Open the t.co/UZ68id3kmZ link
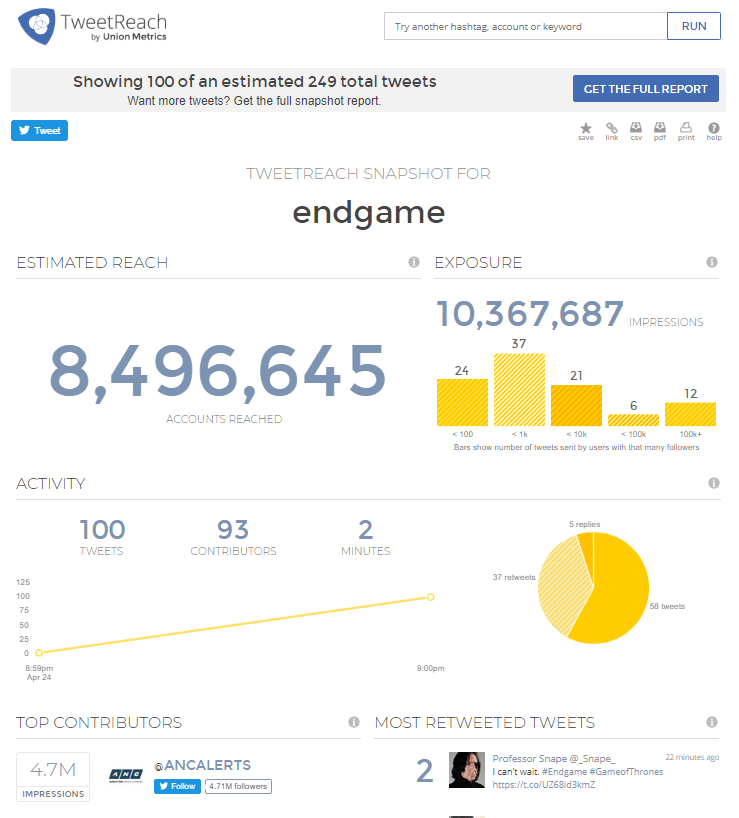Screen dimensions: 739x818 [544, 785]
